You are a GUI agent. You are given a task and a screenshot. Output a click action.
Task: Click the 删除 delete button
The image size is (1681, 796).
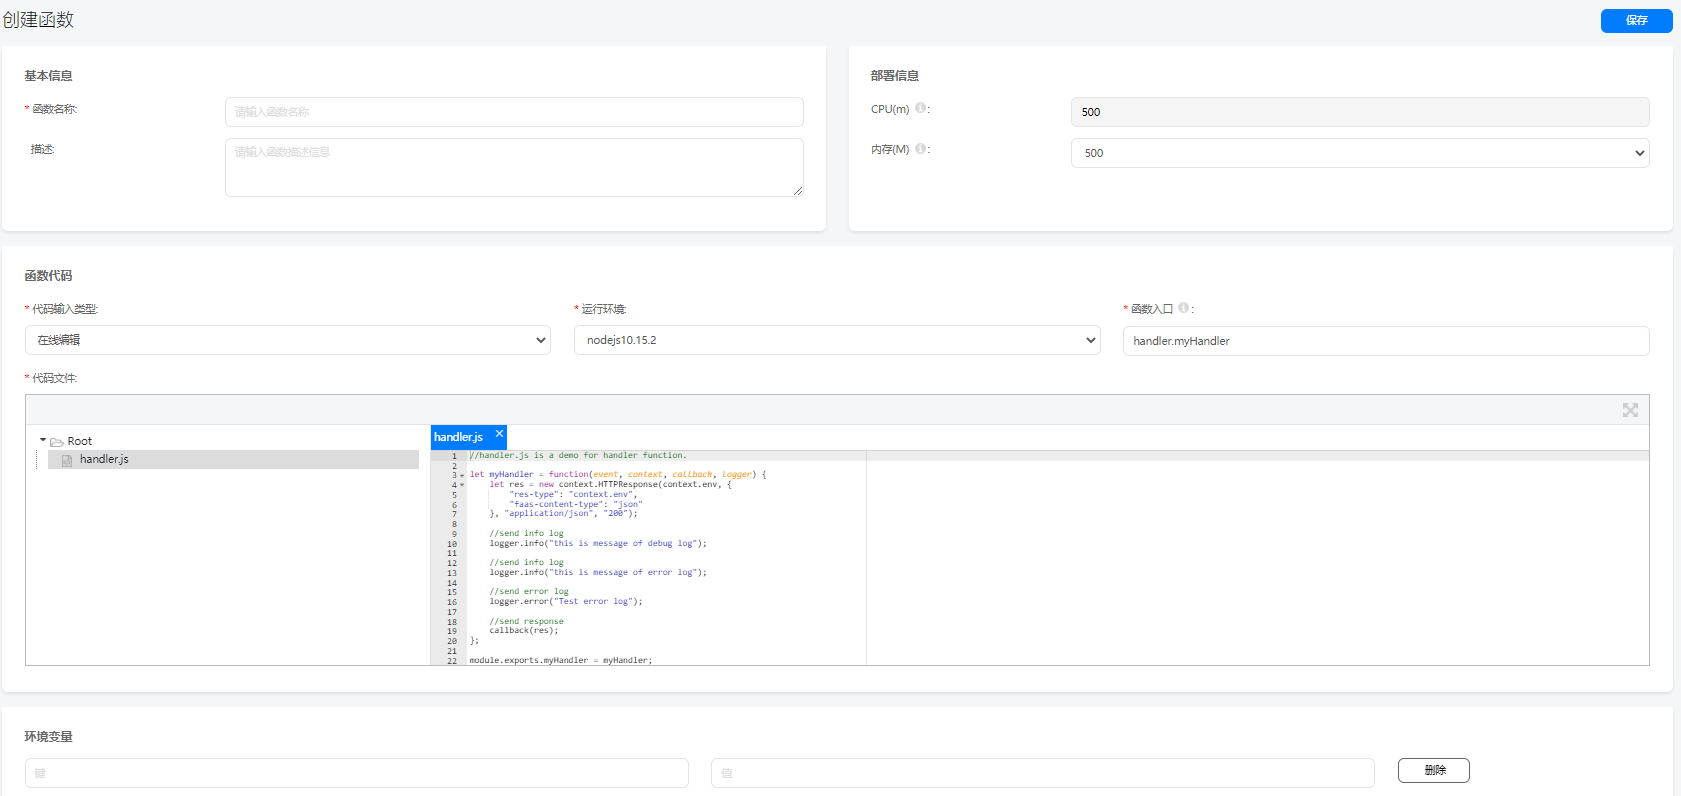pos(1434,770)
